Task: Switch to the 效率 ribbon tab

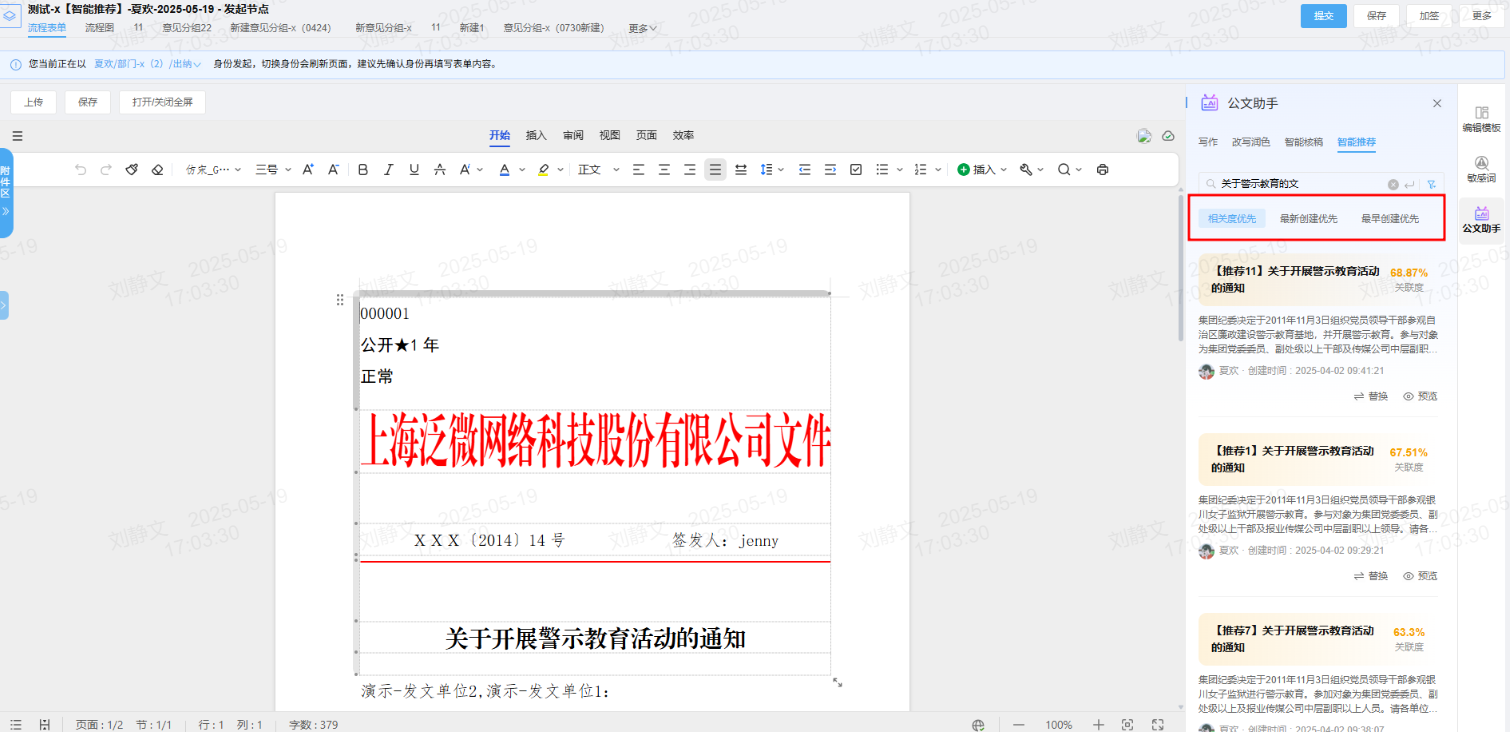Action: 683,135
